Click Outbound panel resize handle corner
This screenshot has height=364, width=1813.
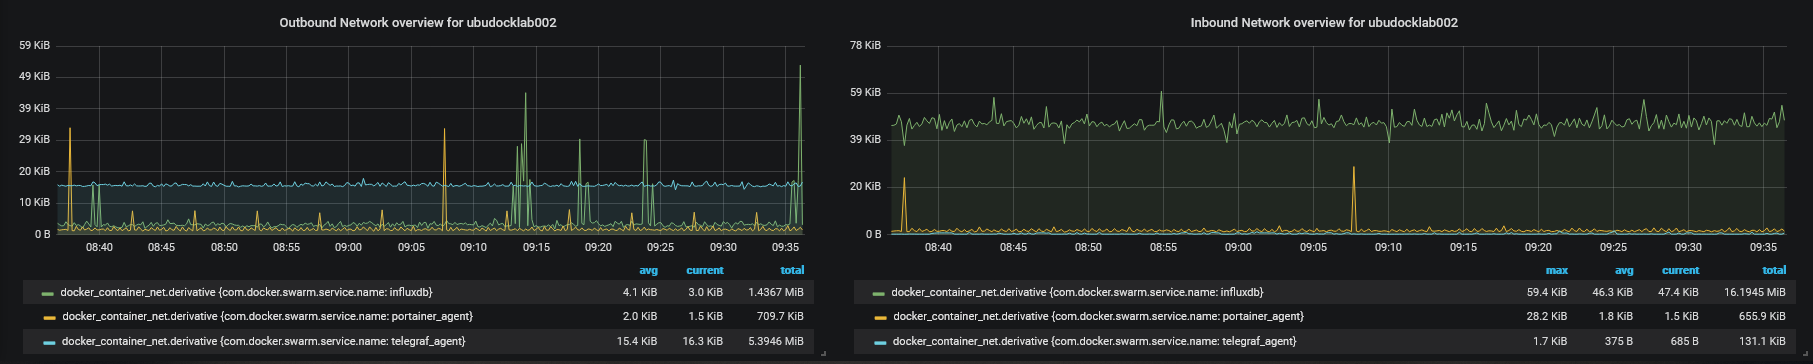823,353
